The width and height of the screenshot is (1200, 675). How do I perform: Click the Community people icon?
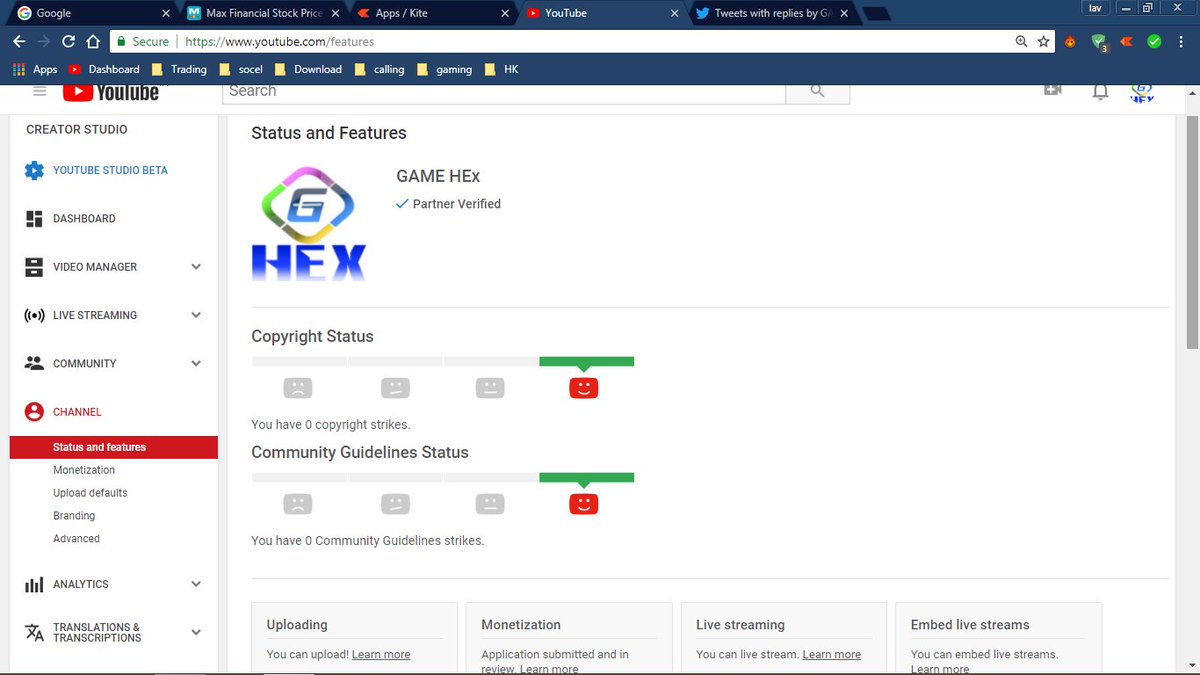pos(34,363)
